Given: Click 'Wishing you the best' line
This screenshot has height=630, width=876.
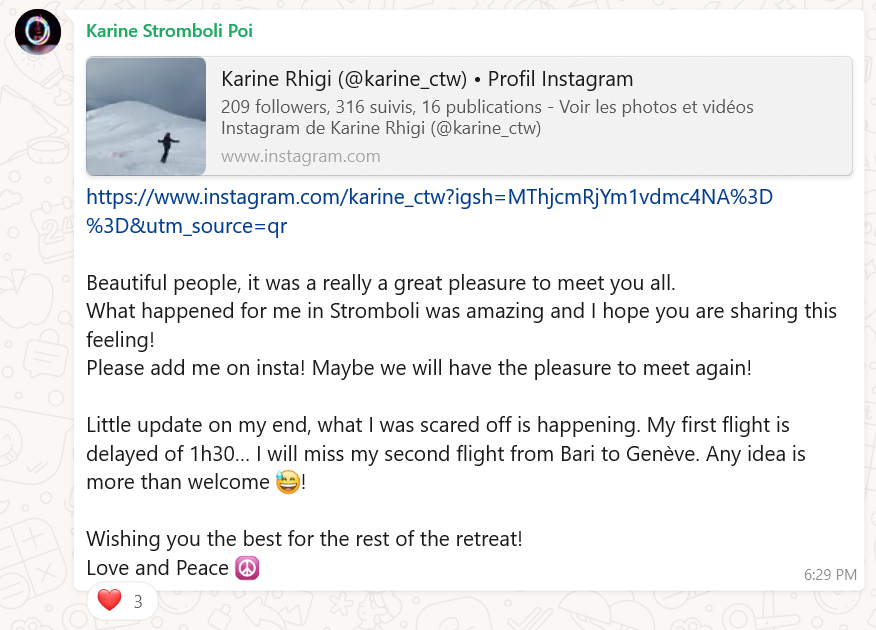Looking at the screenshot, I should pos(304,539).
